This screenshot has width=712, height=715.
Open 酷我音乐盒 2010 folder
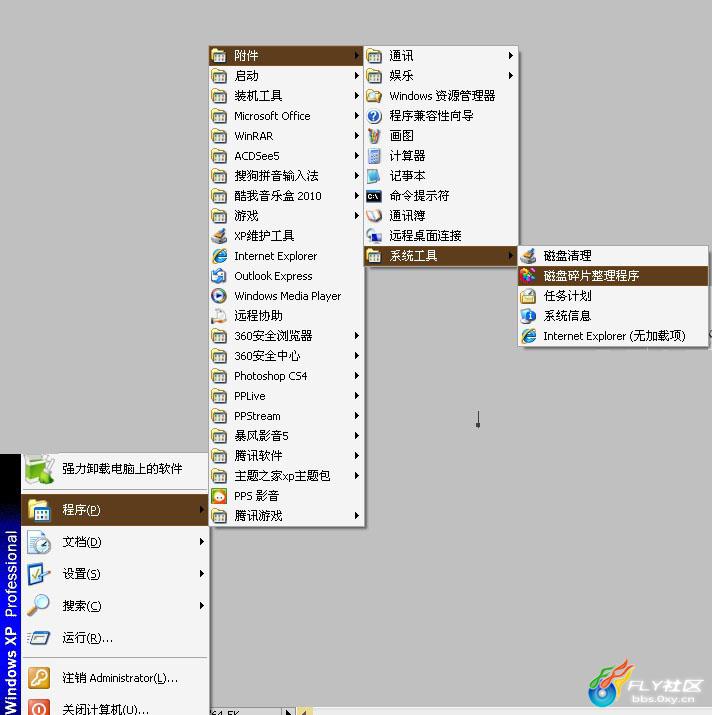tap(286, 196)
